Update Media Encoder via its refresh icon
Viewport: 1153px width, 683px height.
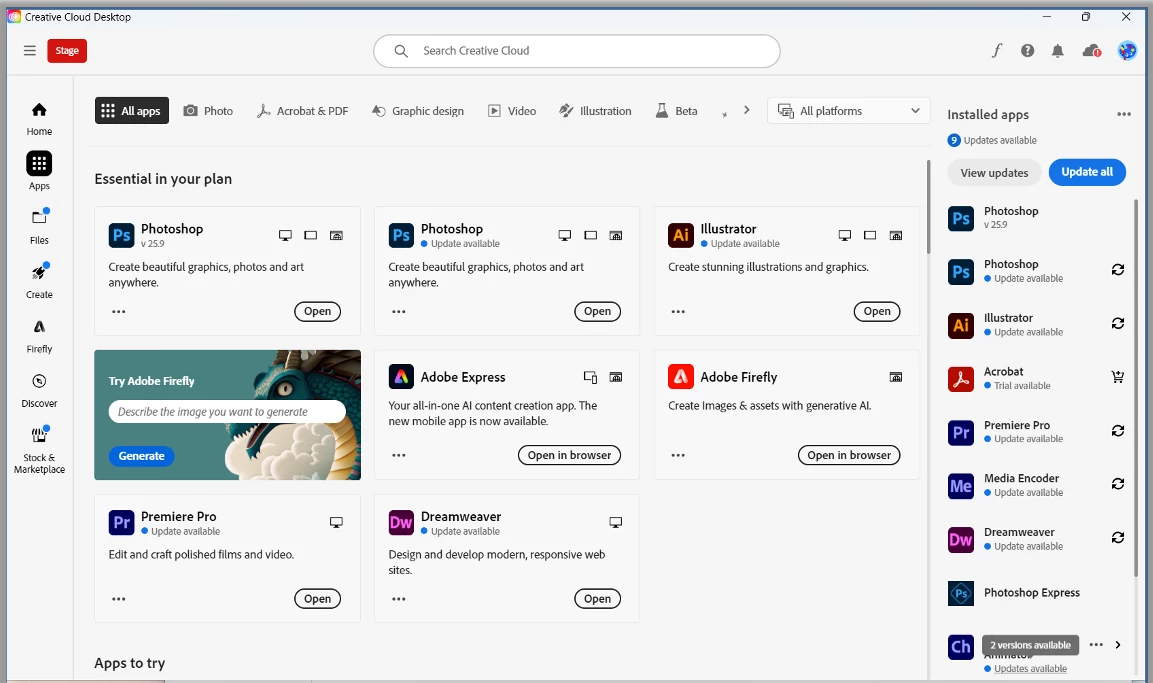pos(1118,484)
